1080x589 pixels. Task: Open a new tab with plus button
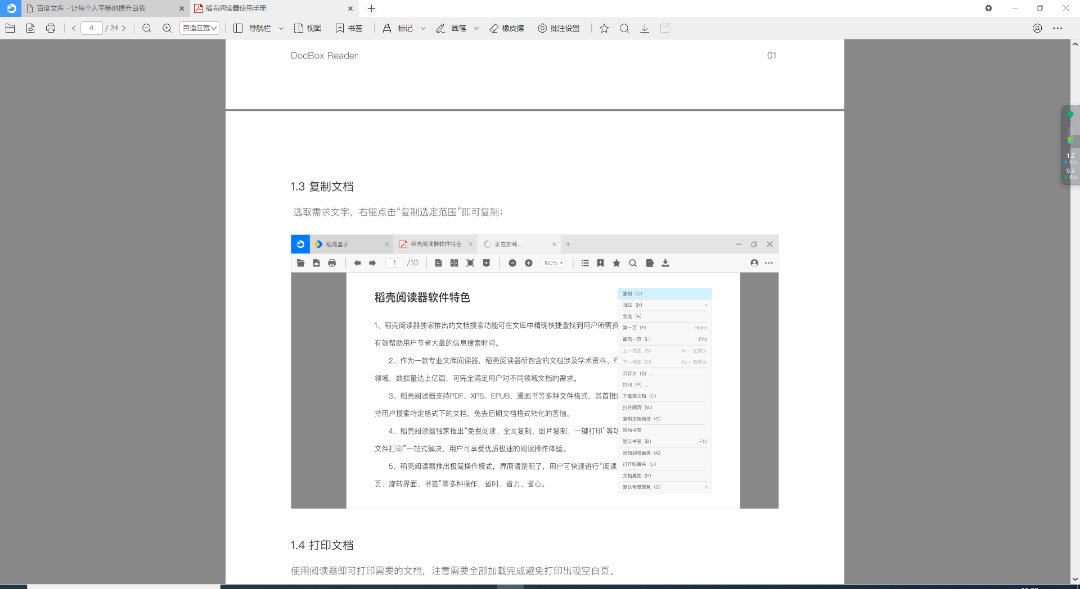[x=372, y=8]
